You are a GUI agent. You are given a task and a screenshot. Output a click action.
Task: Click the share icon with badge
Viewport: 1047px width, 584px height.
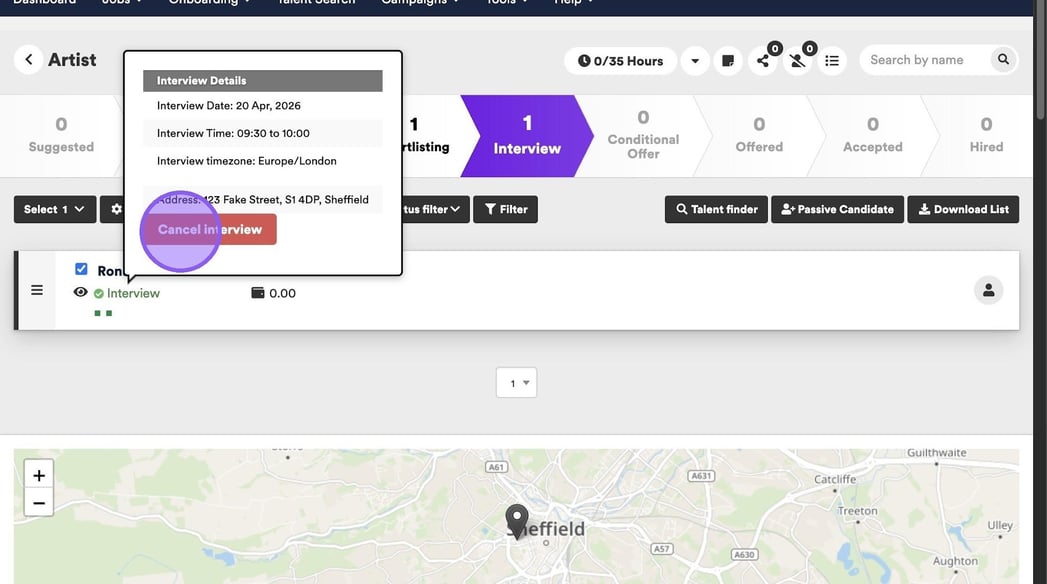[764, 61]
